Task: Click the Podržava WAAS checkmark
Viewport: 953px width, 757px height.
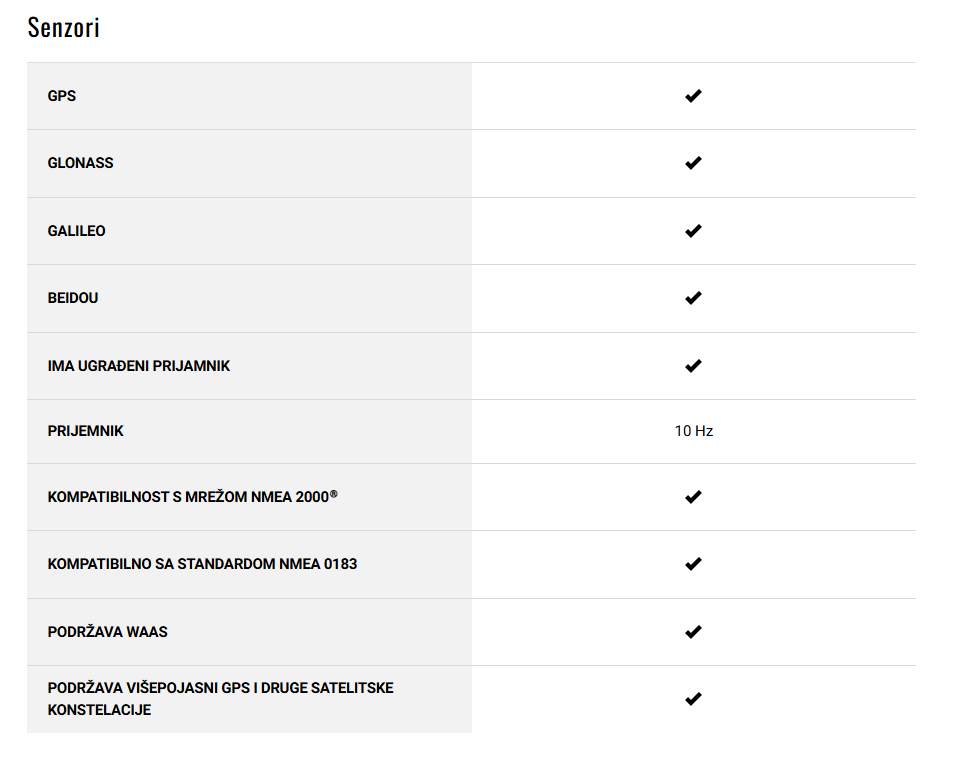Action: (693, 632)
